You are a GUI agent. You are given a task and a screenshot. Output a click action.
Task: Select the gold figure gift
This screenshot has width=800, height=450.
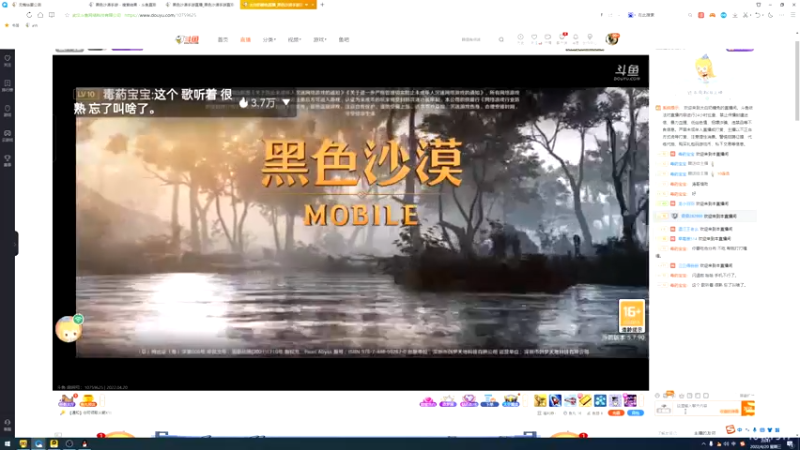click(540, 401)
